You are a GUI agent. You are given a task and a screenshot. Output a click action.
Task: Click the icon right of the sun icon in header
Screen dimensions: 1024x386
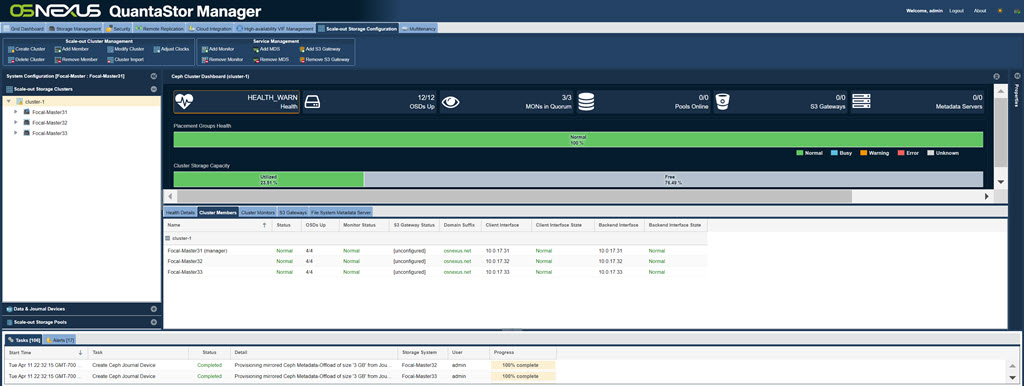click(1016, 11)
